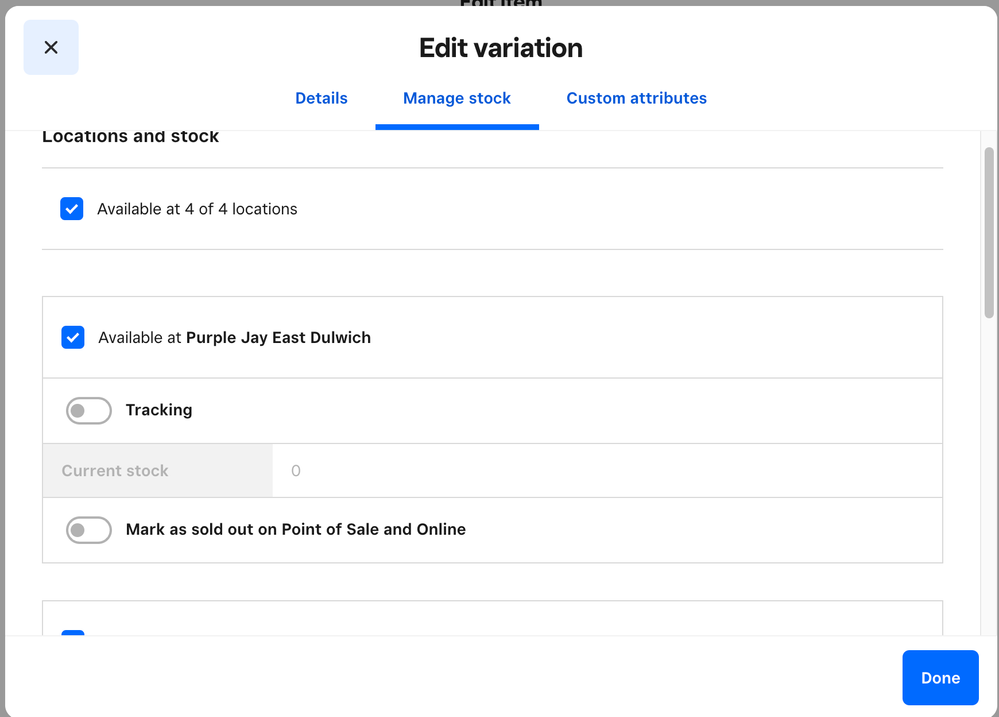Click the Locations and stock heading
Viewport: 999px width, 717px height.
[130, 137]
